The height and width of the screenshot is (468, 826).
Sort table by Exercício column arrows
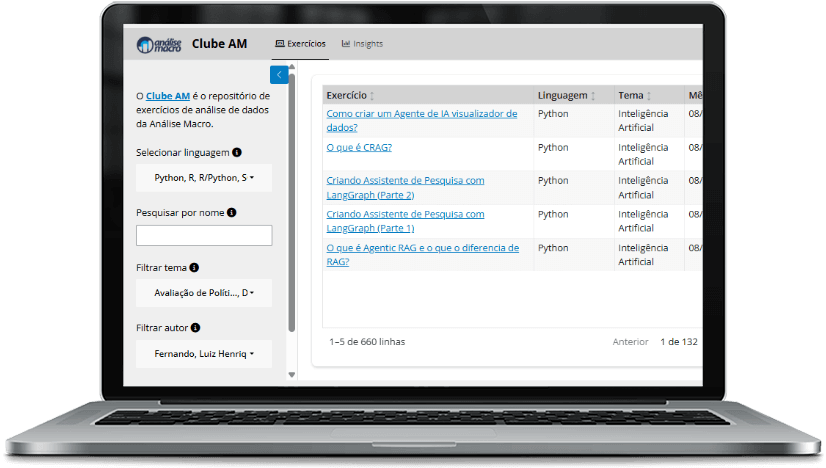[372, 96]
